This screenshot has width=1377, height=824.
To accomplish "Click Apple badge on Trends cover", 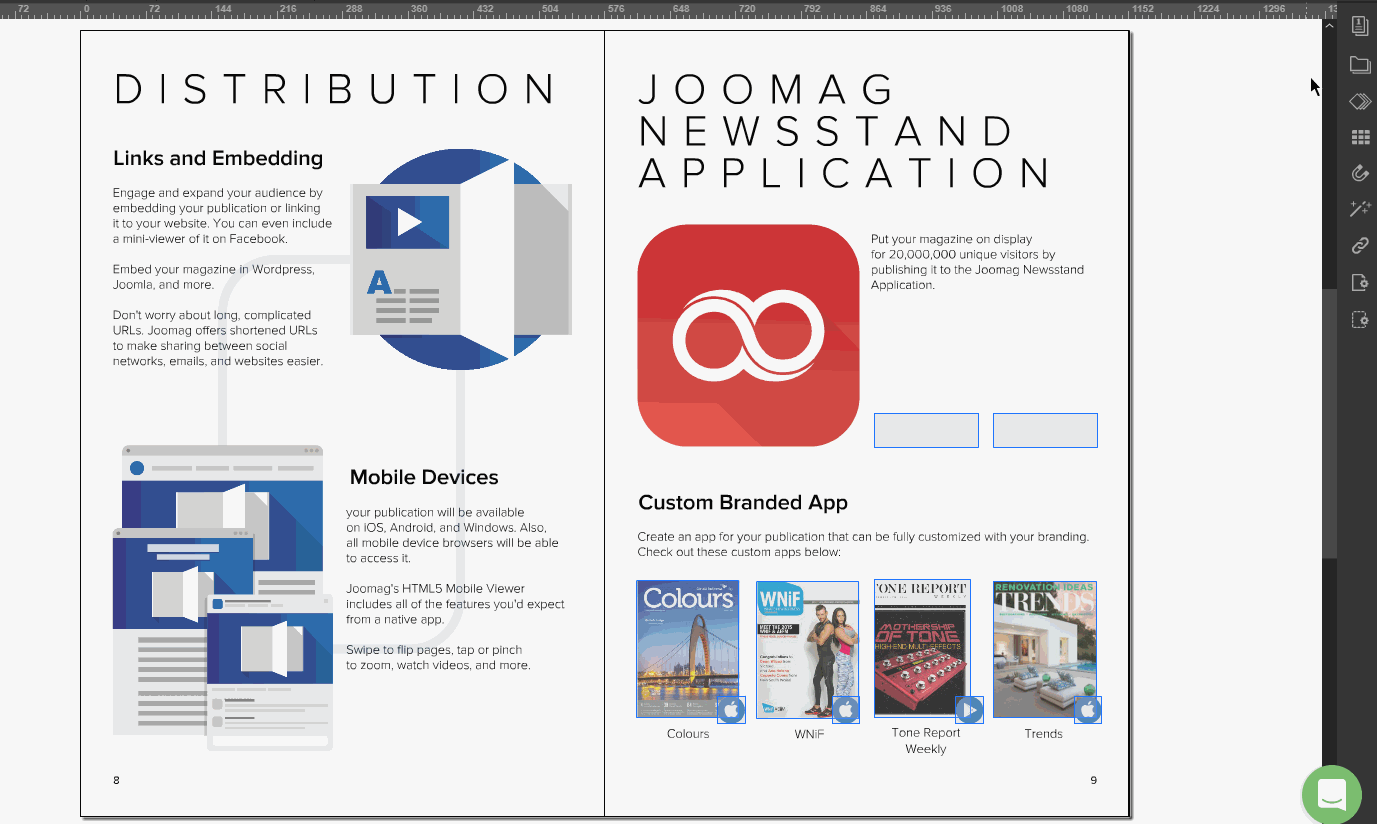I will pos(1088,710).
